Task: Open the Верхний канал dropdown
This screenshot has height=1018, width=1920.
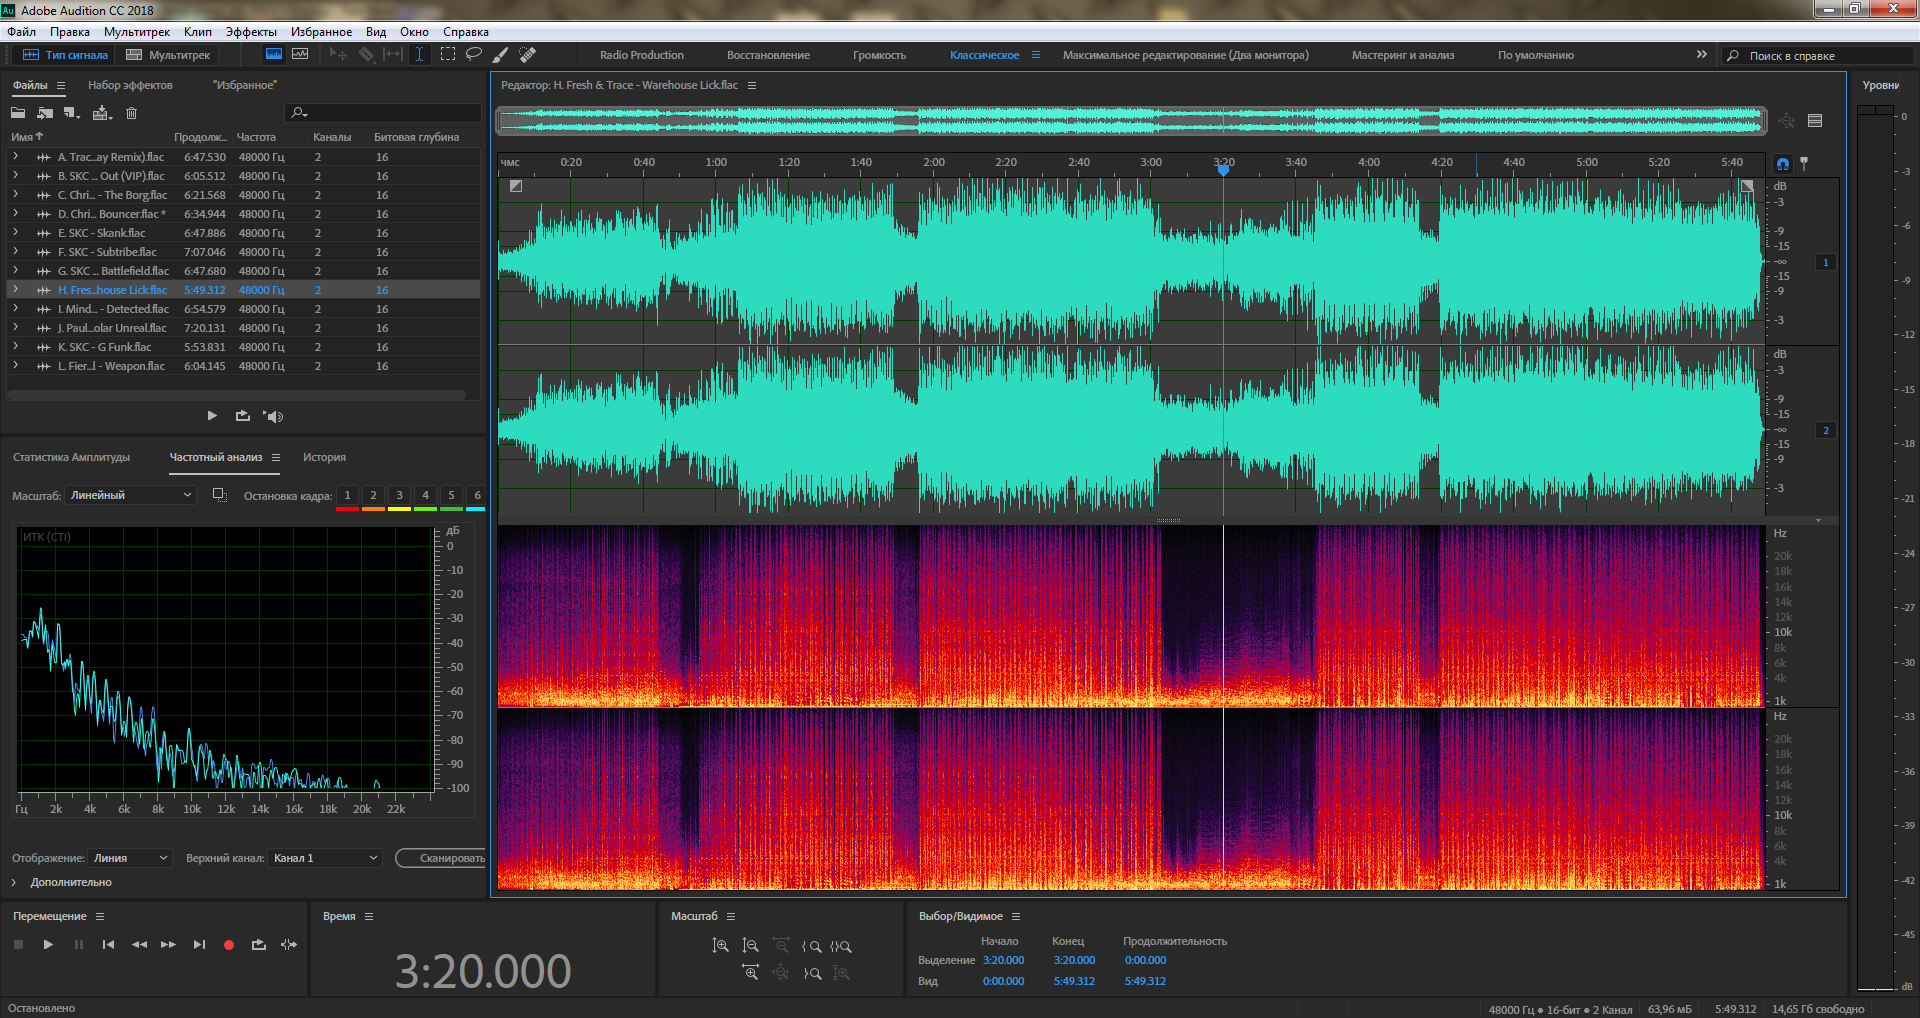Action: coord(325,858)
